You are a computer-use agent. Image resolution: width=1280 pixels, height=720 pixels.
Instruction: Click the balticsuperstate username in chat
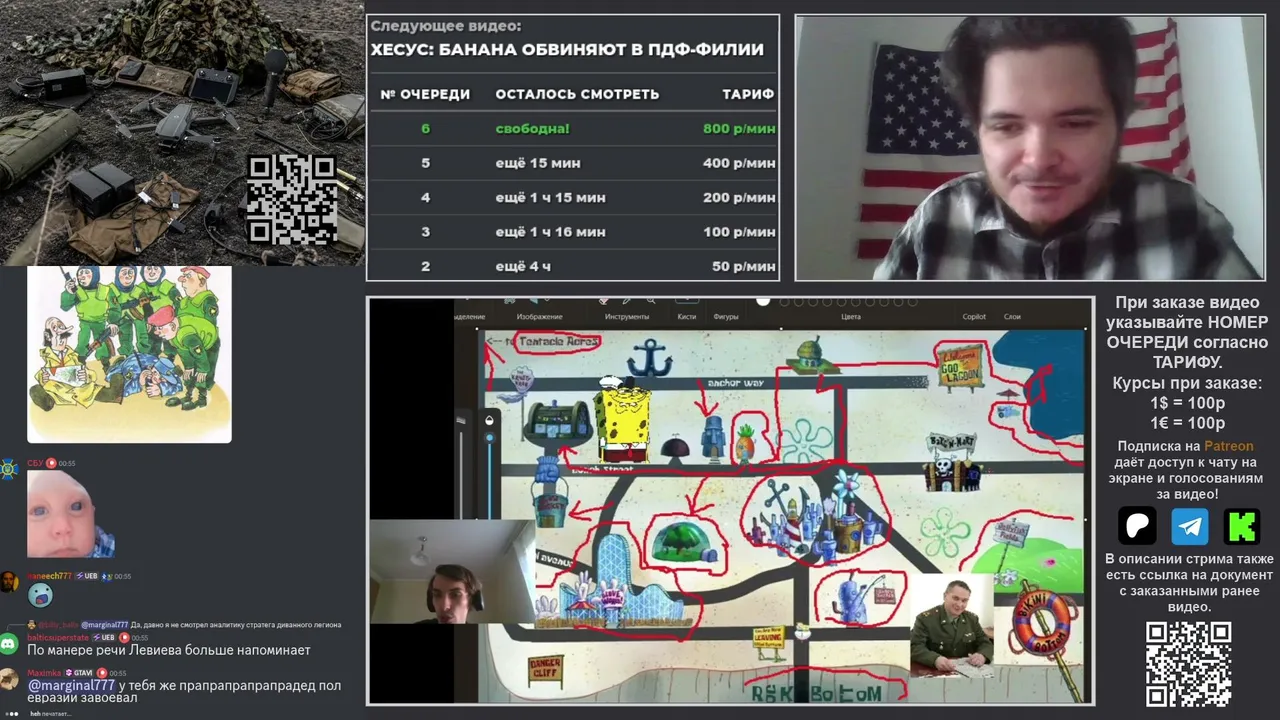(x=58, y=637)
